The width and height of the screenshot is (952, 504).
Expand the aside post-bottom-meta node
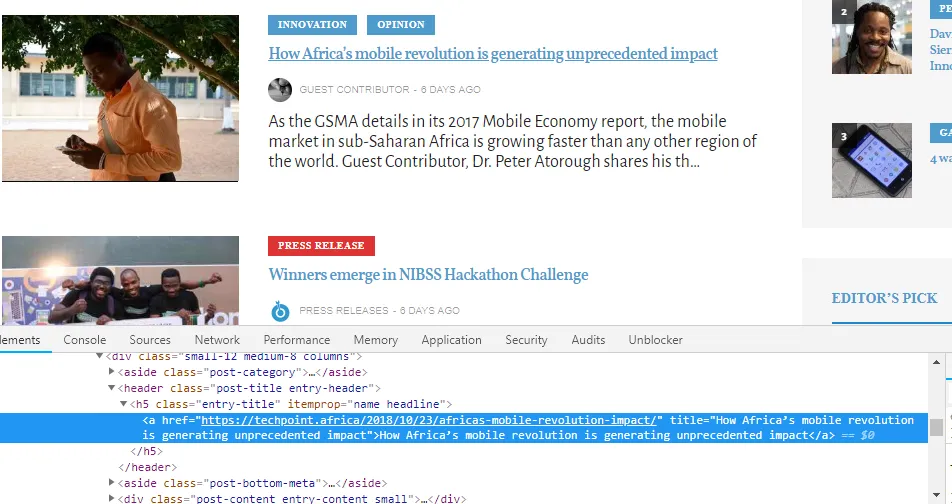tap(112, 483)
